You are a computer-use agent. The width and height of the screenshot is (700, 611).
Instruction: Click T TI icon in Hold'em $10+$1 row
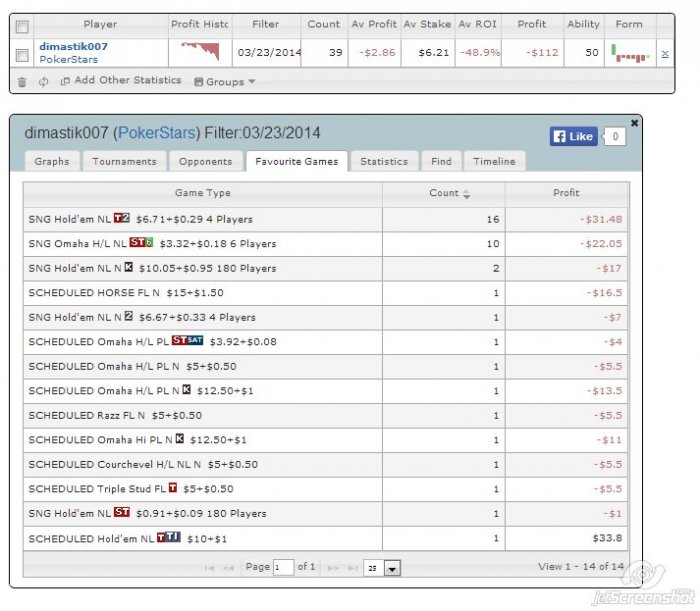169,536
